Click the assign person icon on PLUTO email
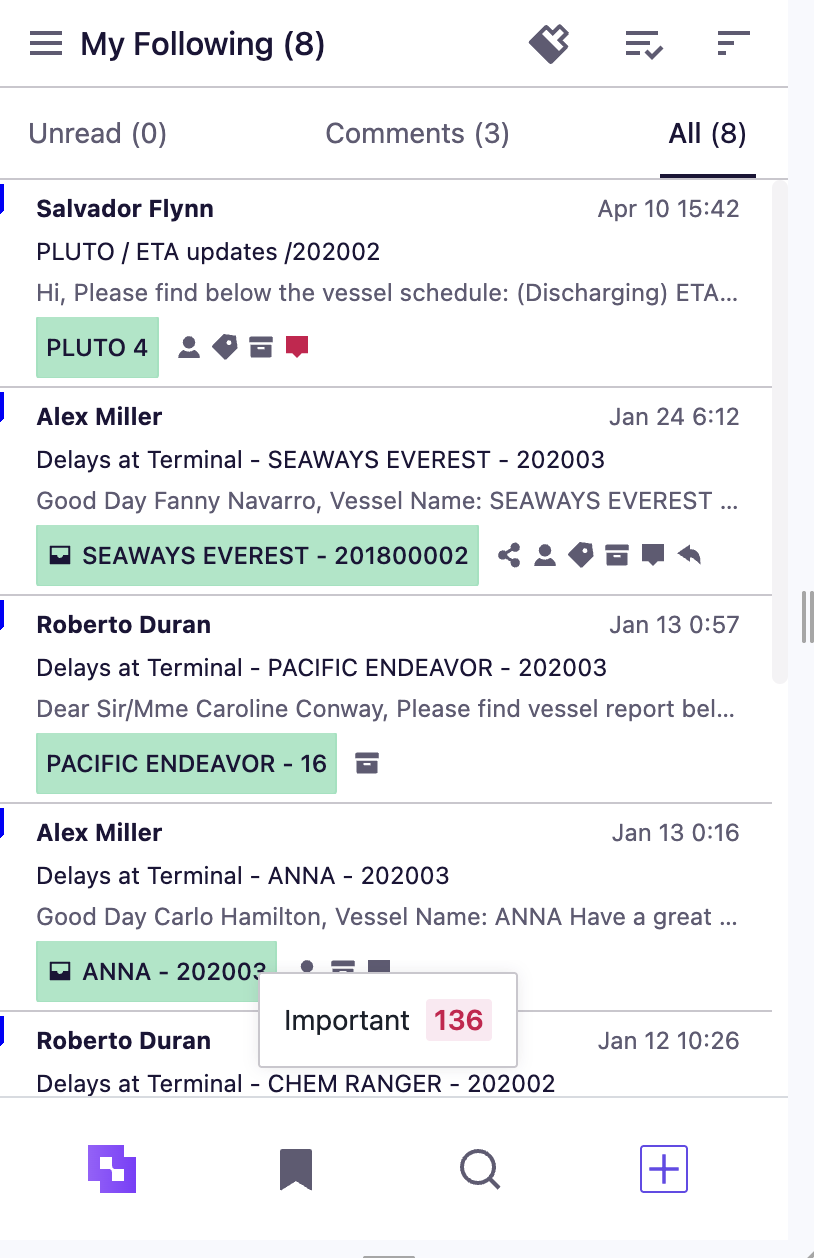 point(189,347)
